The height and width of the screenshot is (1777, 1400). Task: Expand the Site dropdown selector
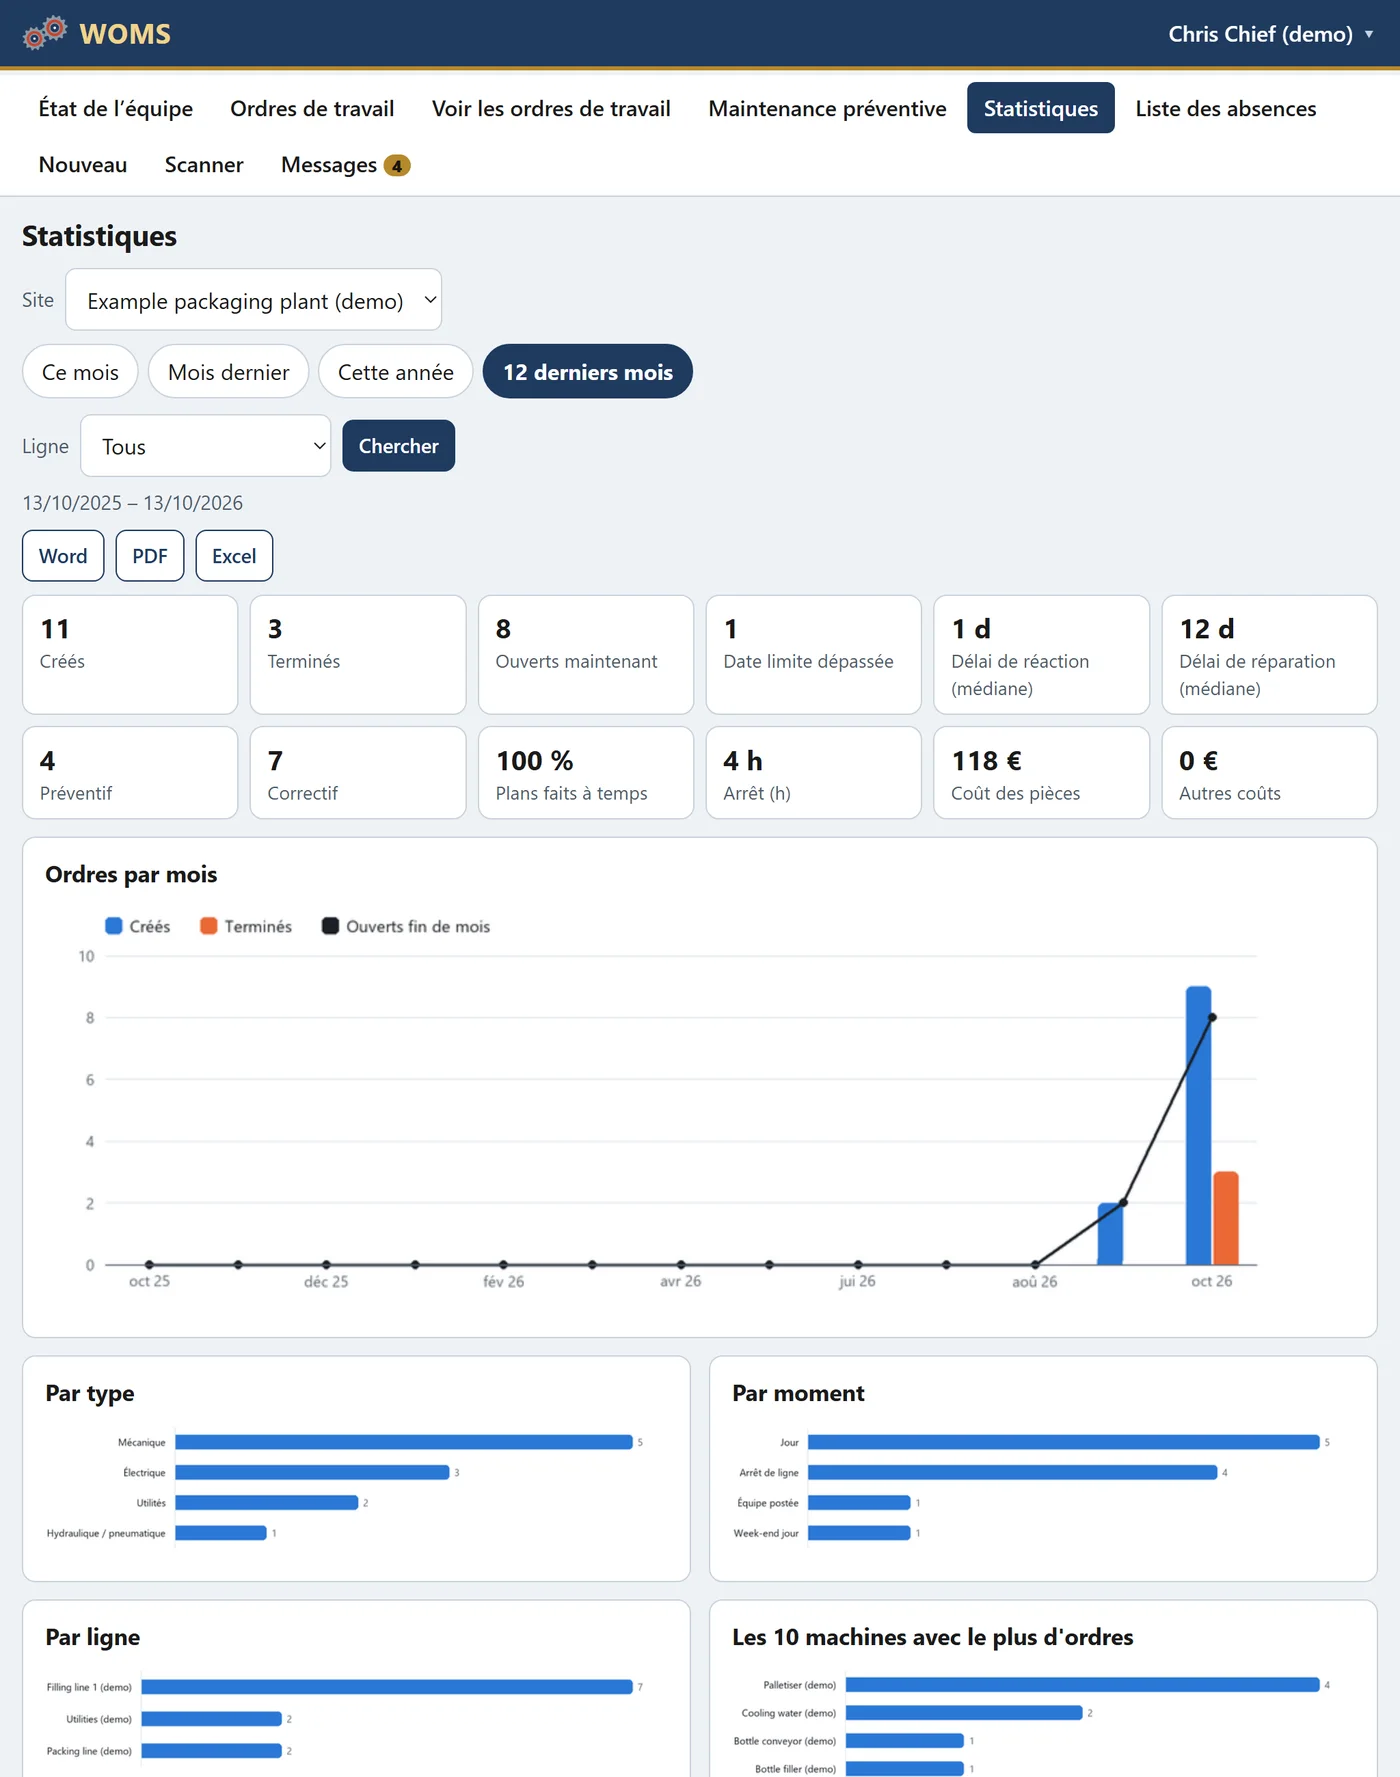(x=253, y=300)
